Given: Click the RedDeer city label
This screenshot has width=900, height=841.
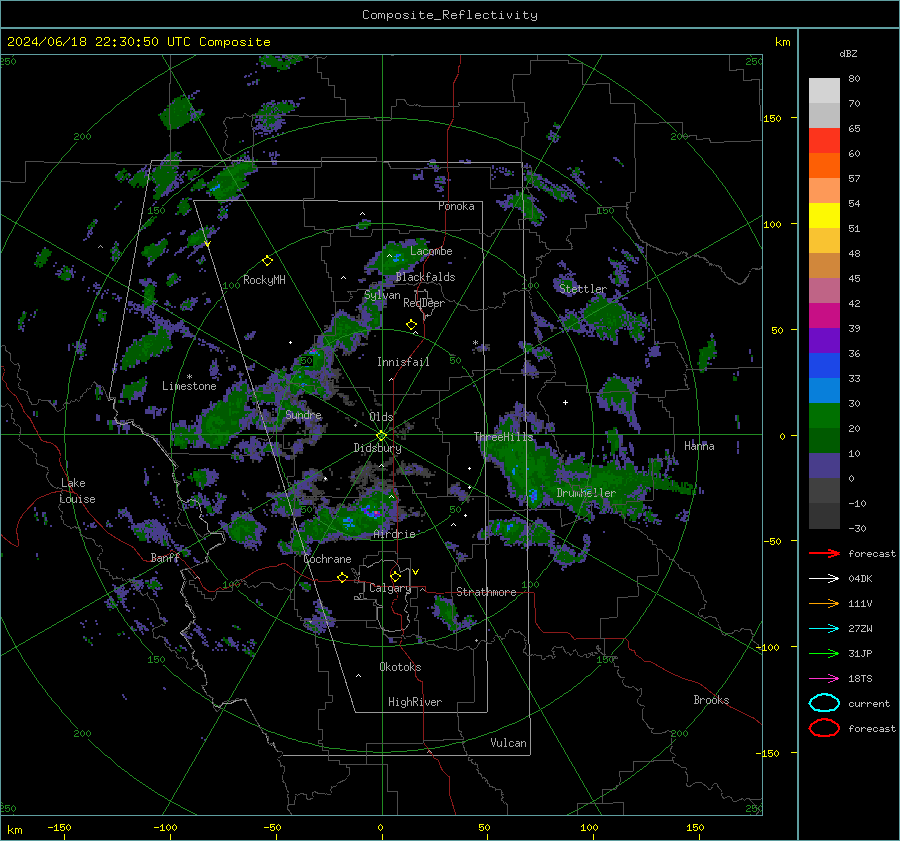Looking at the screenshot, I should (424, 303).
